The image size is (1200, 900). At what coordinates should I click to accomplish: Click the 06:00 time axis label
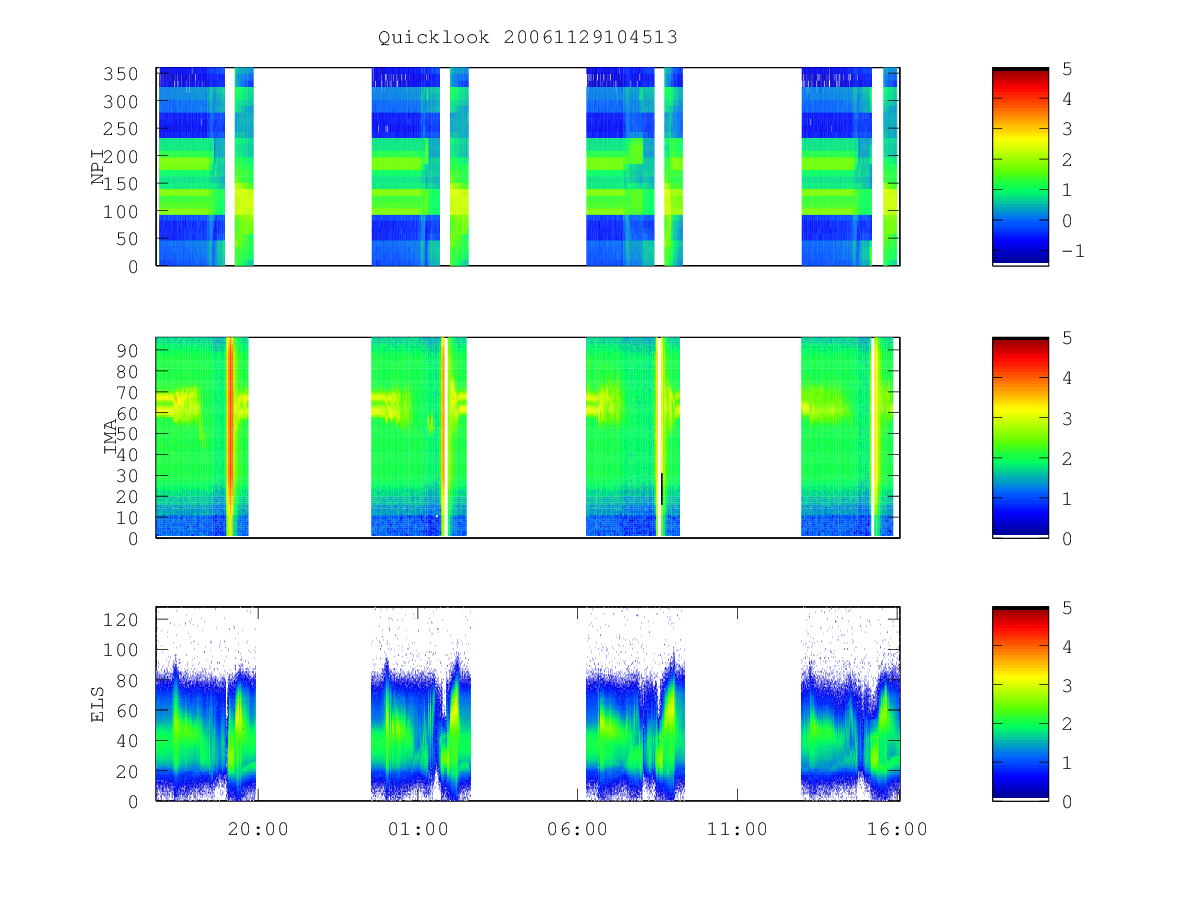(578, 829)
